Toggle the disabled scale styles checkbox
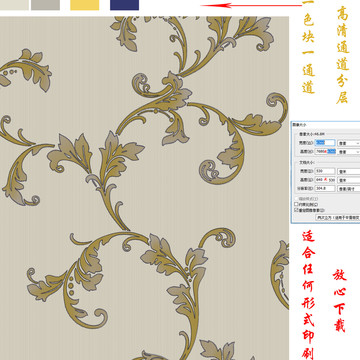Viewport: 360px width, 360px height. (x=296, y=199)
